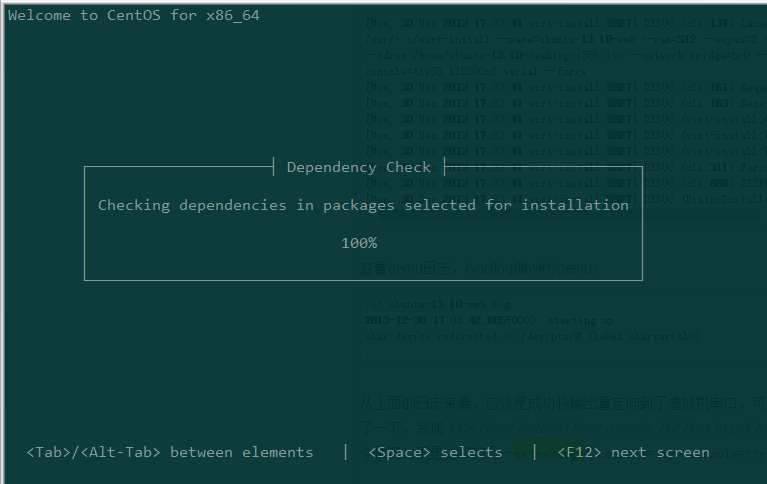Click the Welcome to CentOS for x86_64 header
The width and height of the screenshot is (767, 484).
[x=134, y=15]
